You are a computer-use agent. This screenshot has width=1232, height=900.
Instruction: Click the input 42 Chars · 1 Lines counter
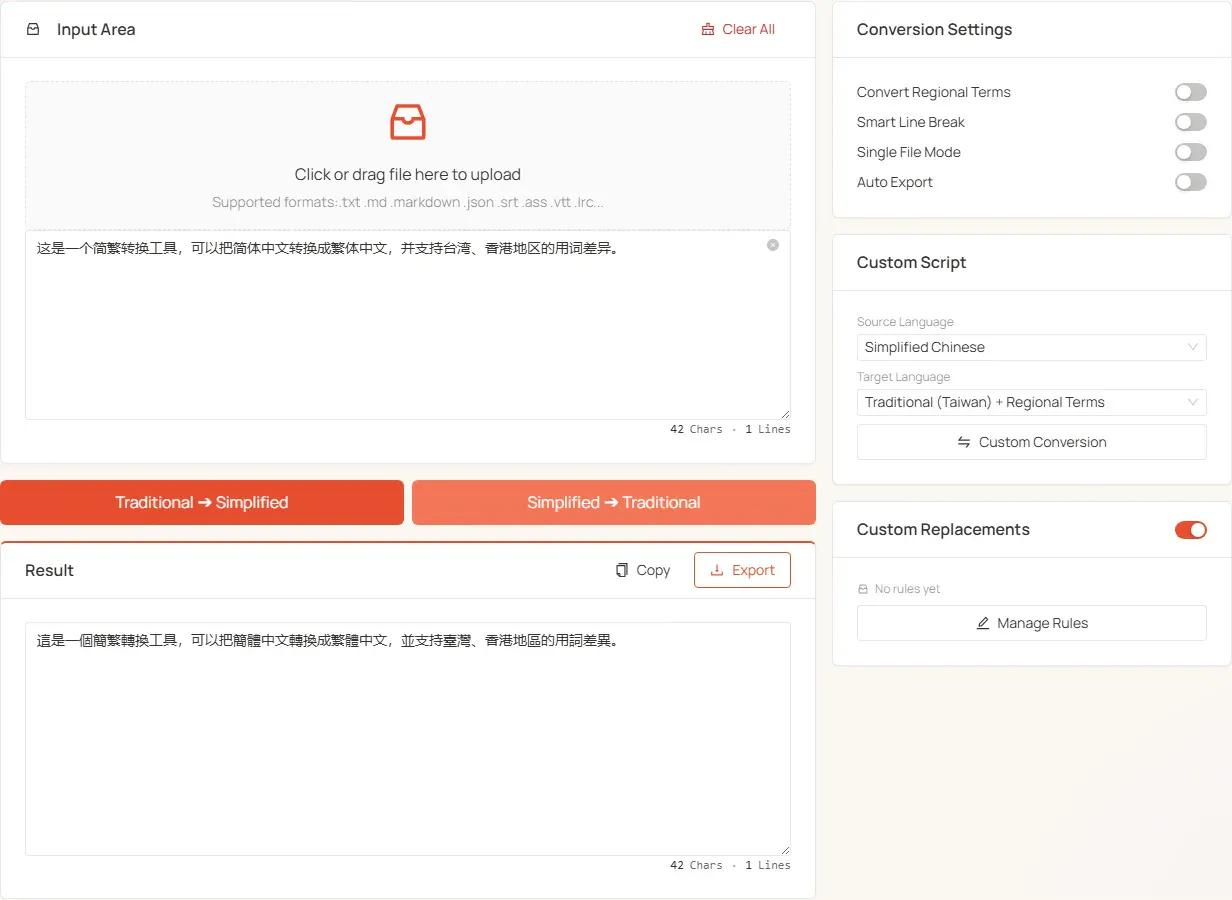(x=730, y=429)
